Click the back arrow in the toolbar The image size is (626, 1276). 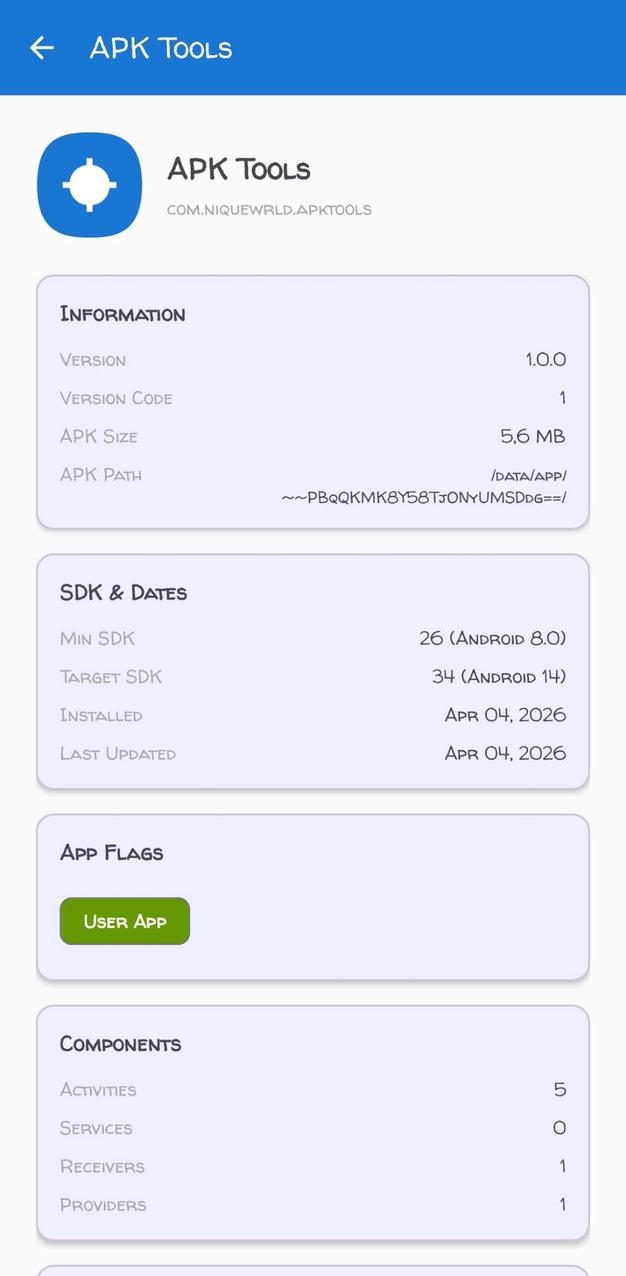click(42, 47)
